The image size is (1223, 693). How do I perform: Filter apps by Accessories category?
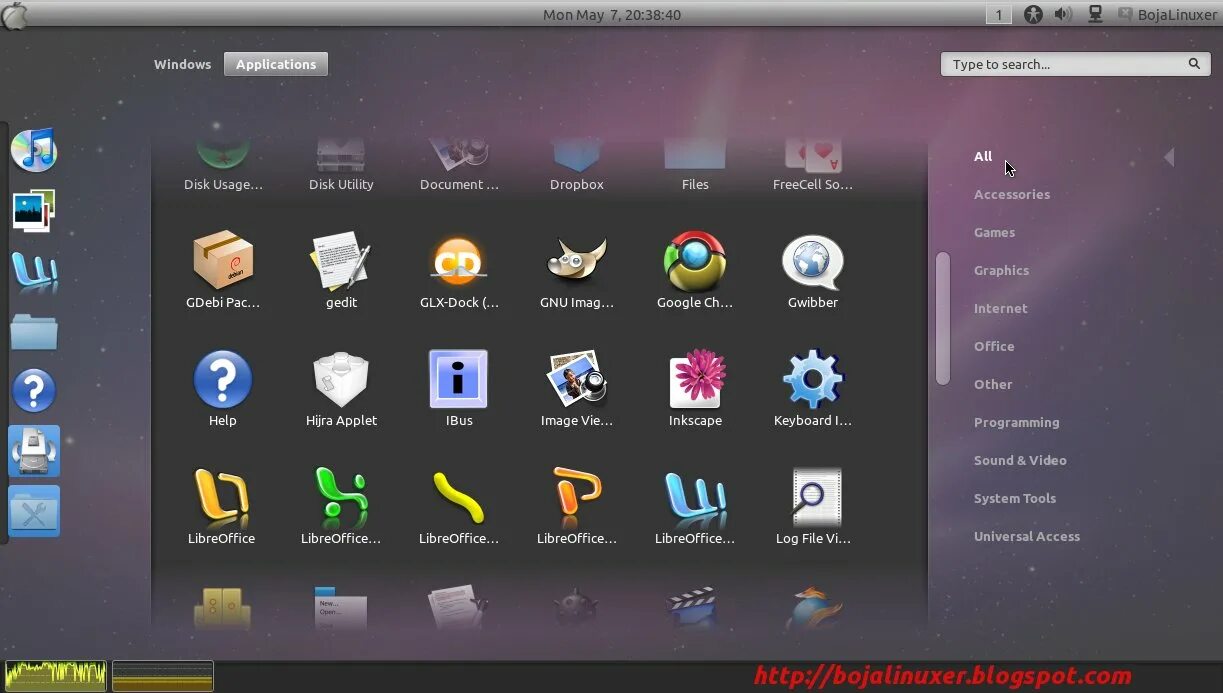click(1012, 194)
